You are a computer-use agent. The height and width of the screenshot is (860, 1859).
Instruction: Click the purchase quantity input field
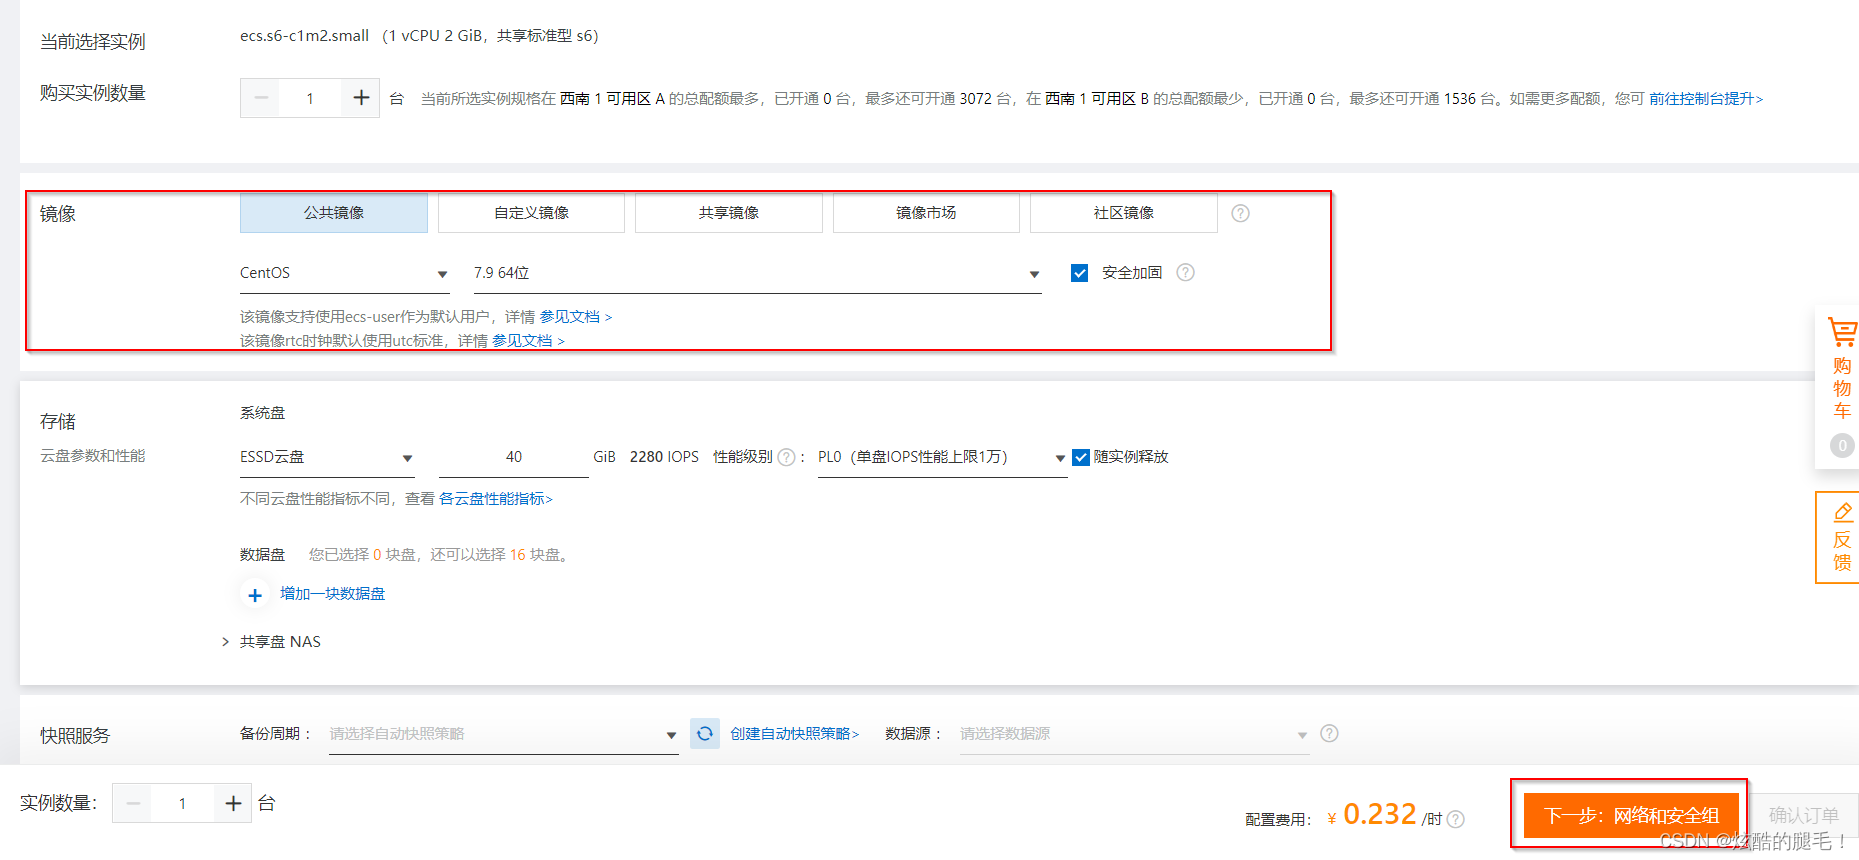[x=310, y=98]
